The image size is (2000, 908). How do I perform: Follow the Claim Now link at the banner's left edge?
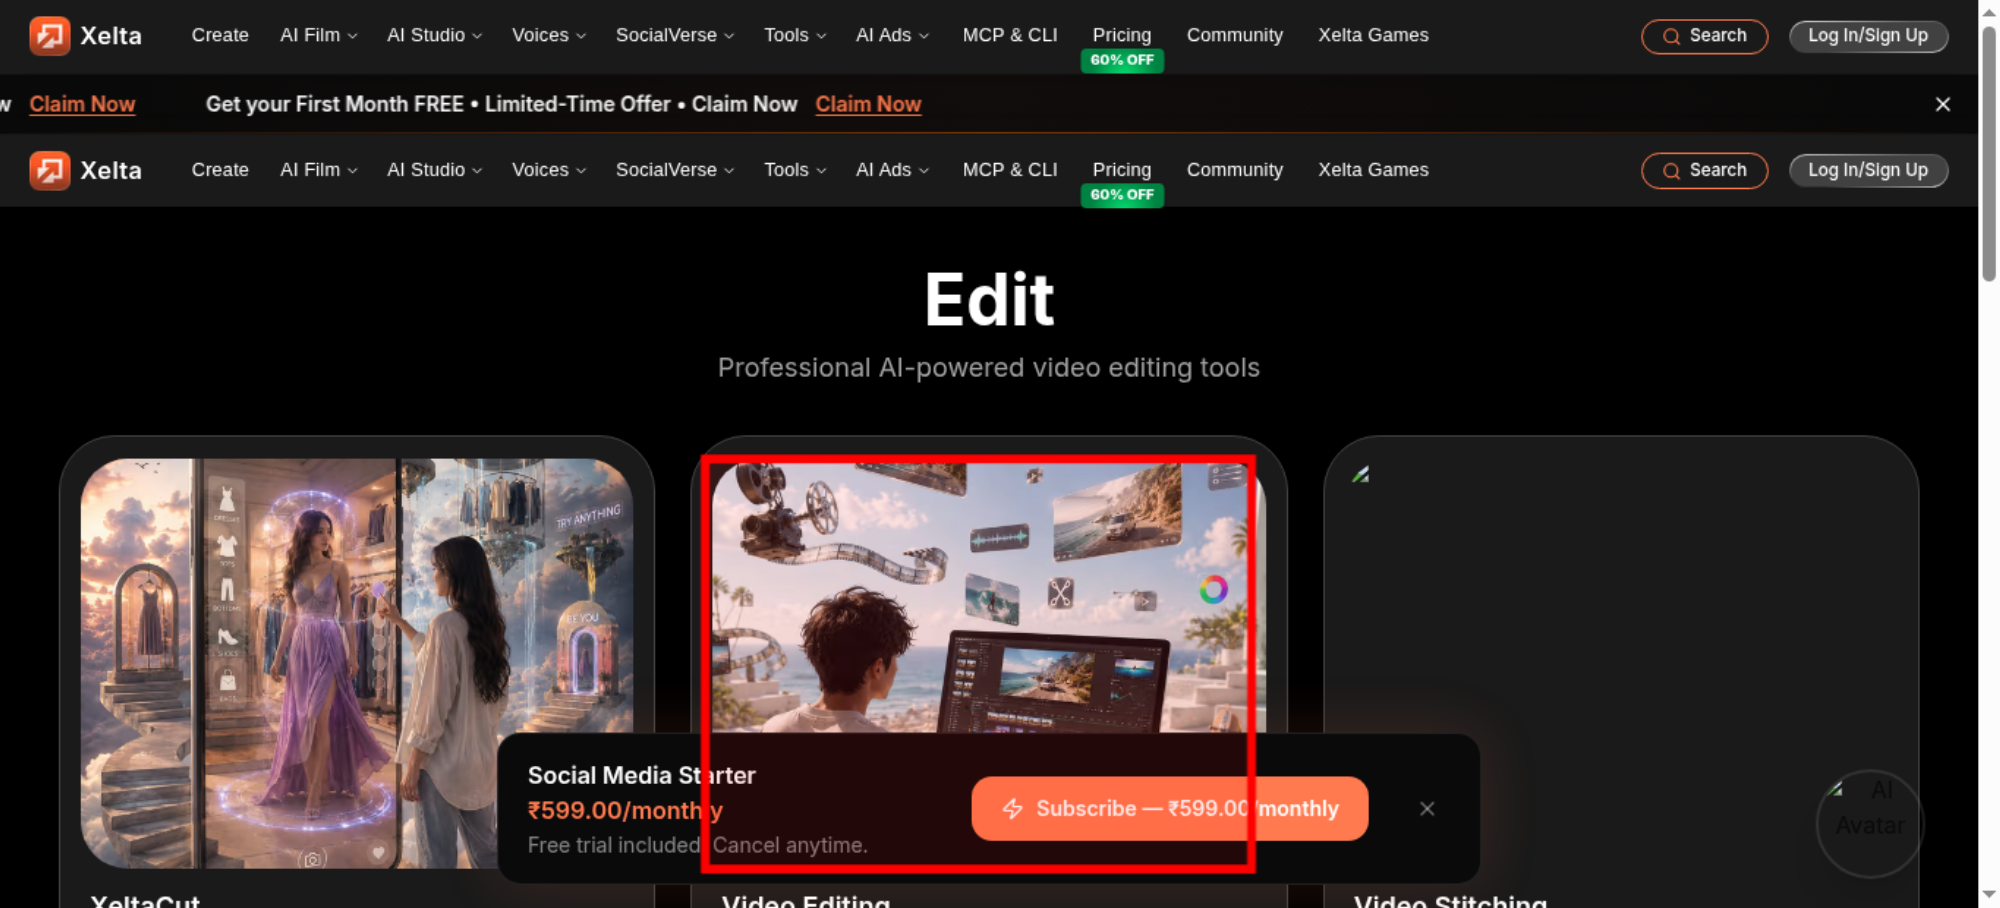[82, 104]
